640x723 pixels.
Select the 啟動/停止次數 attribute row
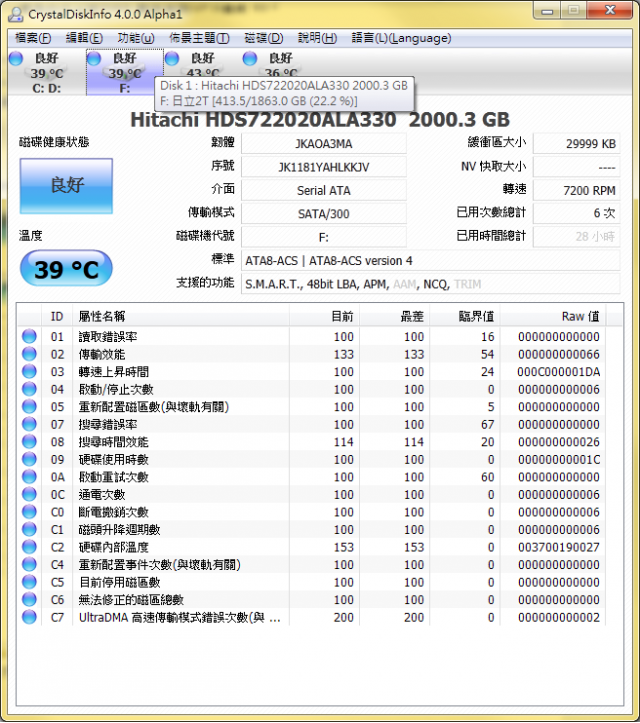(x=312, y=389)
